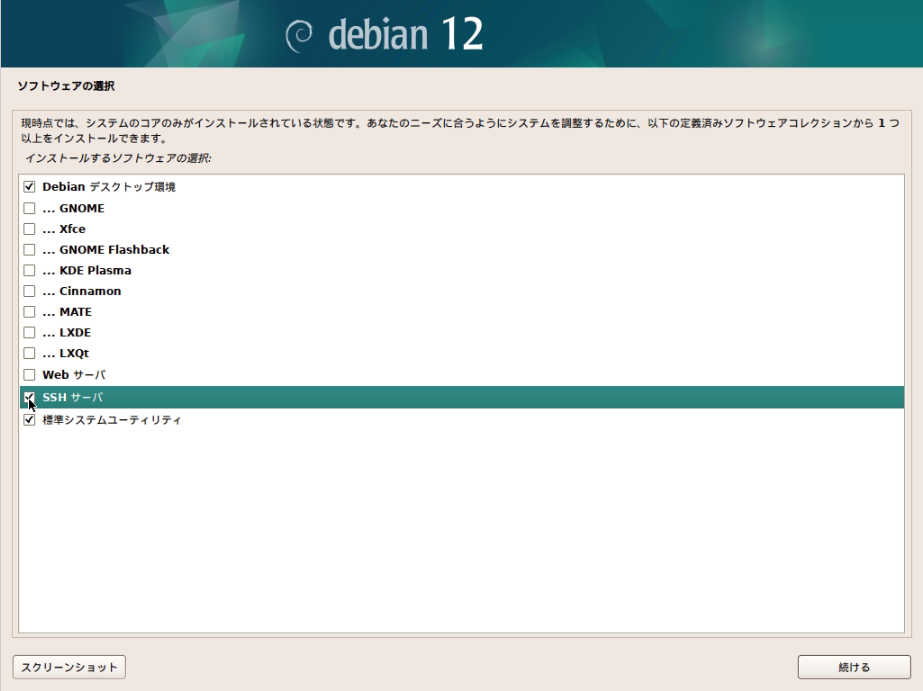Click the Debian swirl logo in the banner
The height and width of the screenshot is (691, 923).
(x=295, y=32)
